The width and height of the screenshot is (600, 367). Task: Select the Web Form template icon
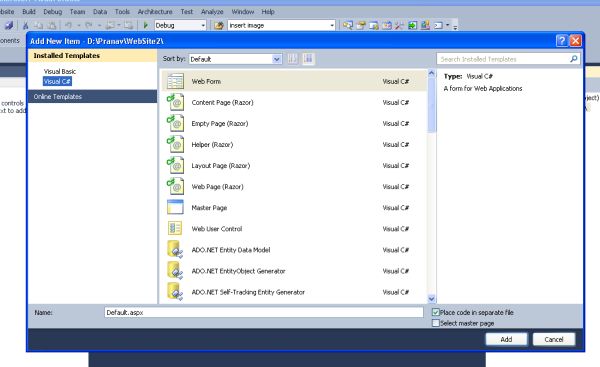point(175,81)
